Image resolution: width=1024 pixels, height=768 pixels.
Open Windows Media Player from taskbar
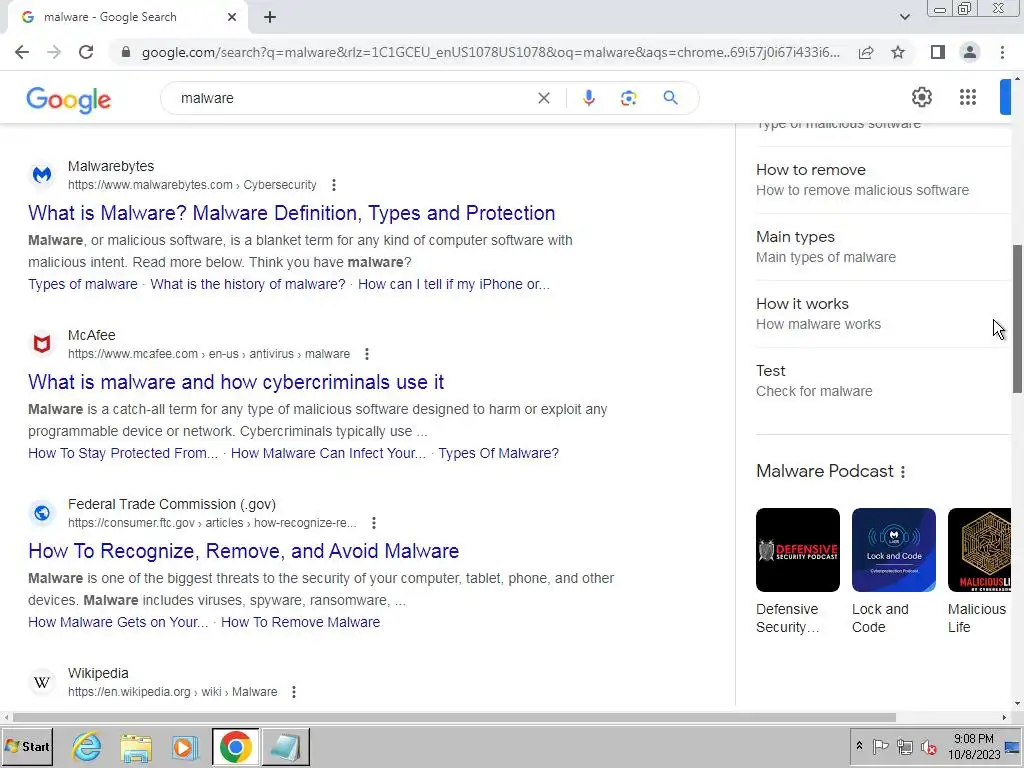click(x=185, y=747)
